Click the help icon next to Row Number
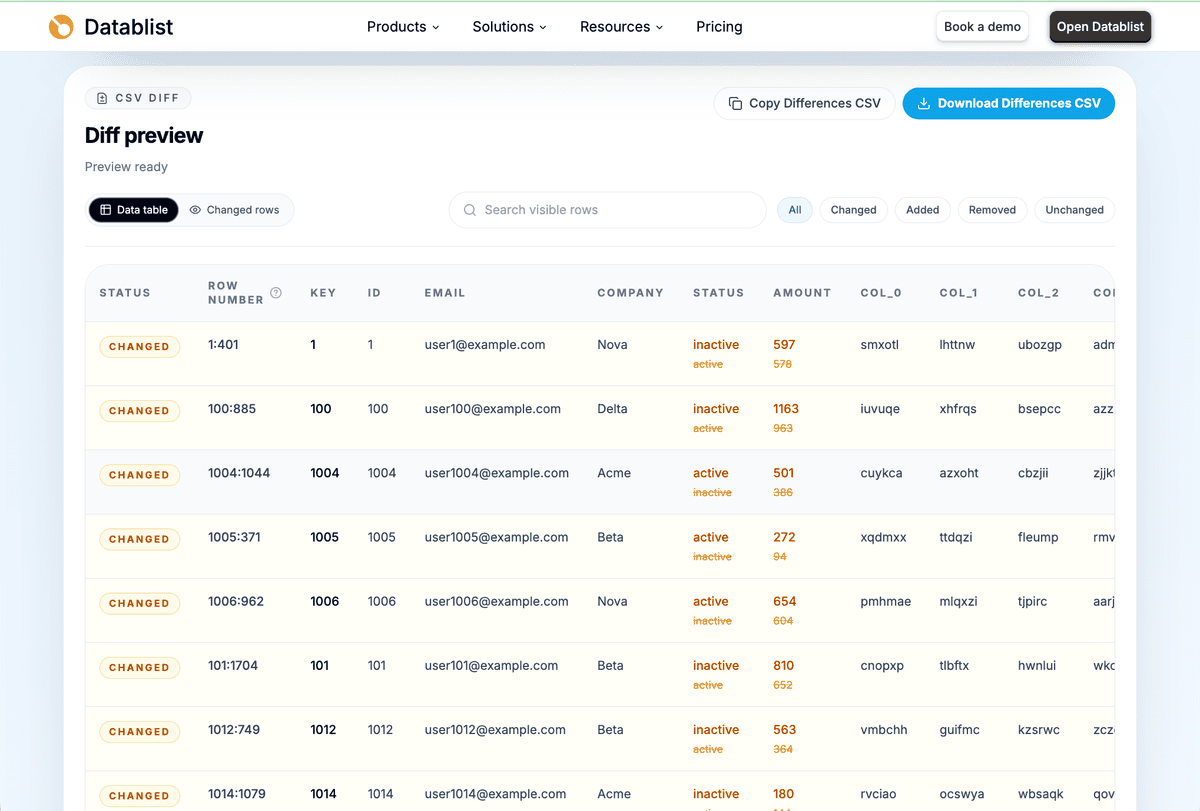 (276, 293)
